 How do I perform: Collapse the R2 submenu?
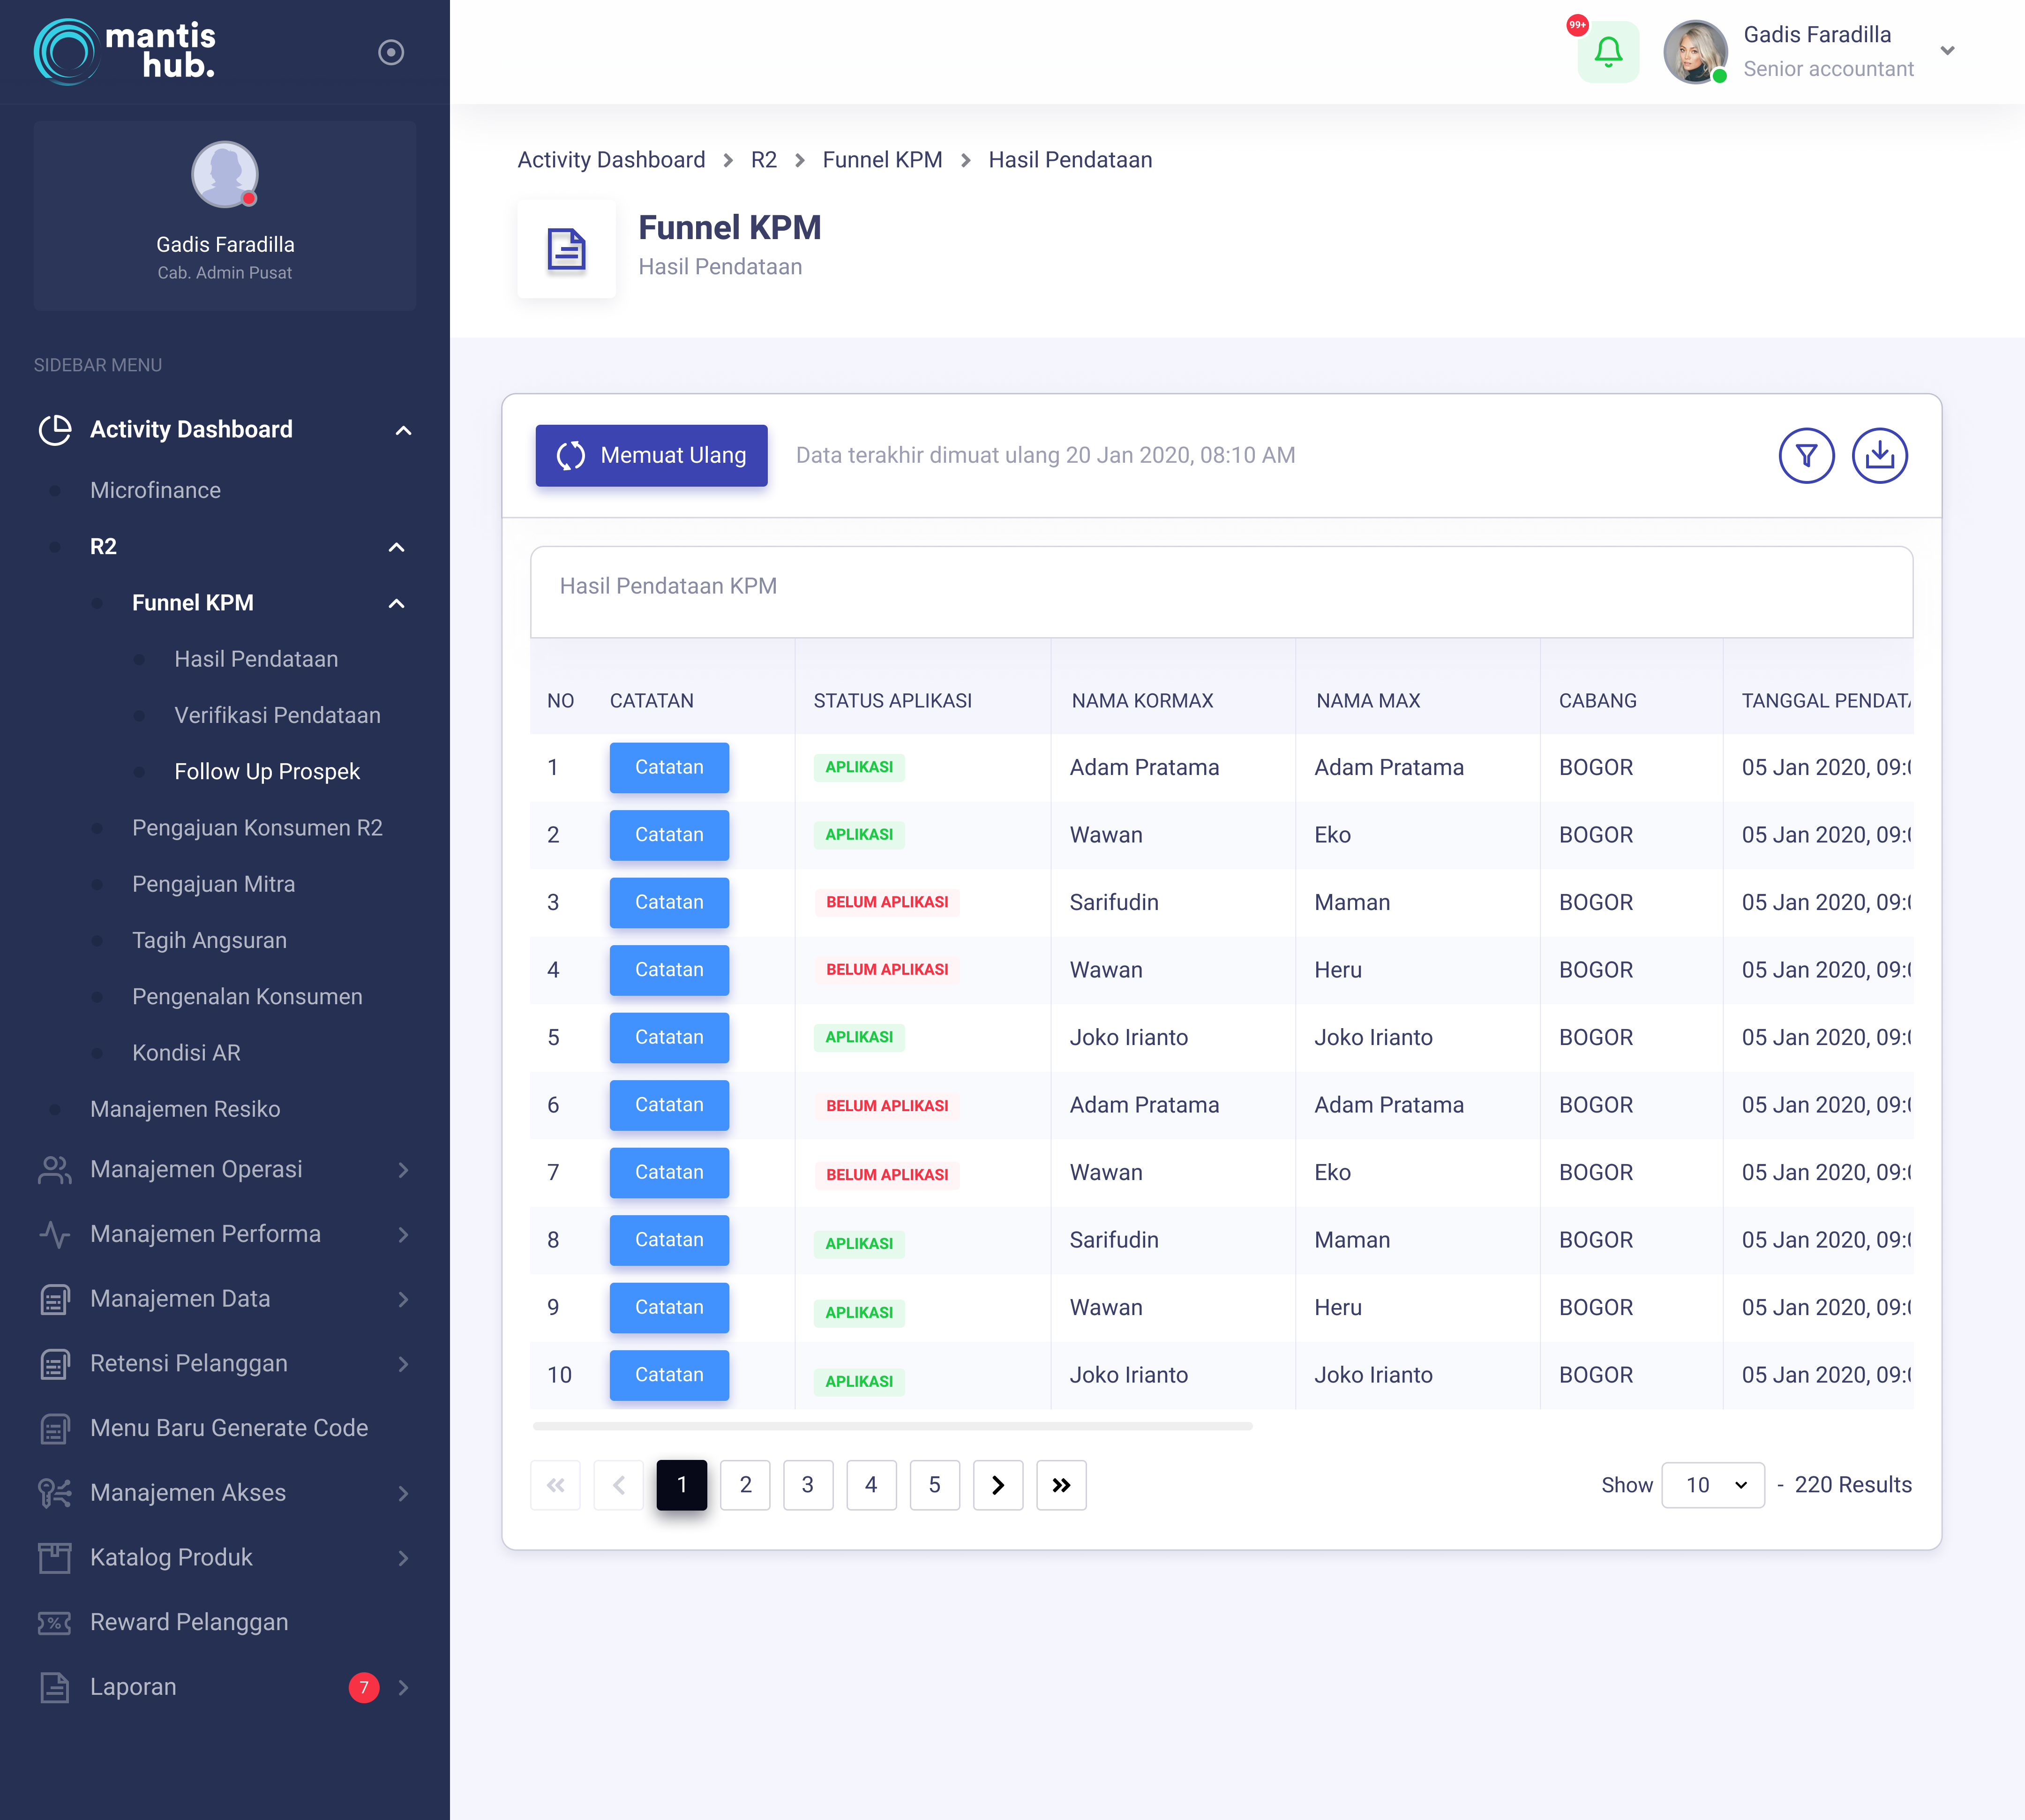[x=397, y=547]
